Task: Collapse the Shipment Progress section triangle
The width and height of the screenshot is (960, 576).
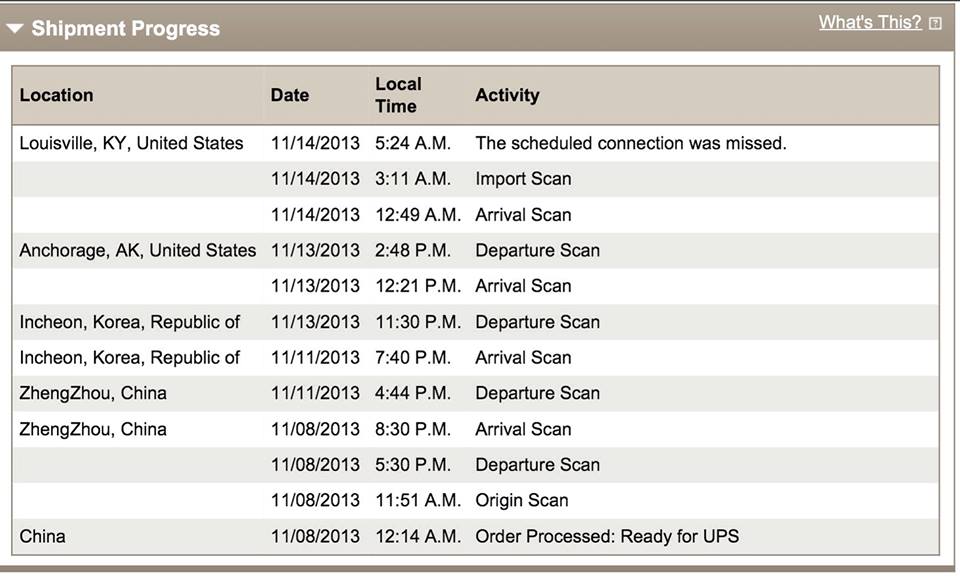Action: coord(14,29)
